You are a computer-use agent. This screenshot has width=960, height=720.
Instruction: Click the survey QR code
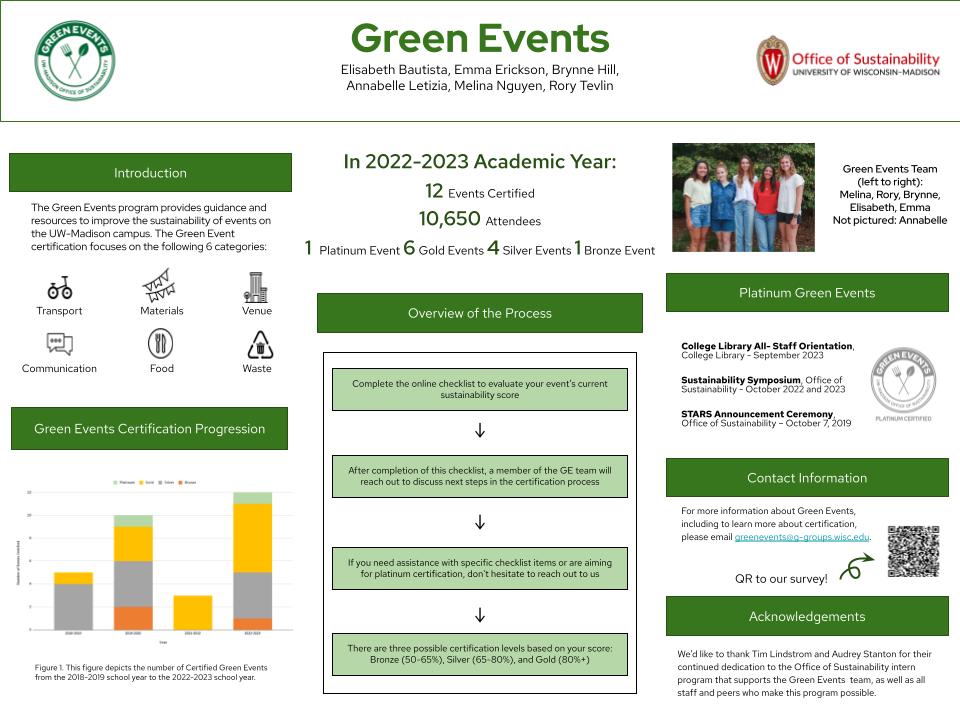(x=913, y=551)
